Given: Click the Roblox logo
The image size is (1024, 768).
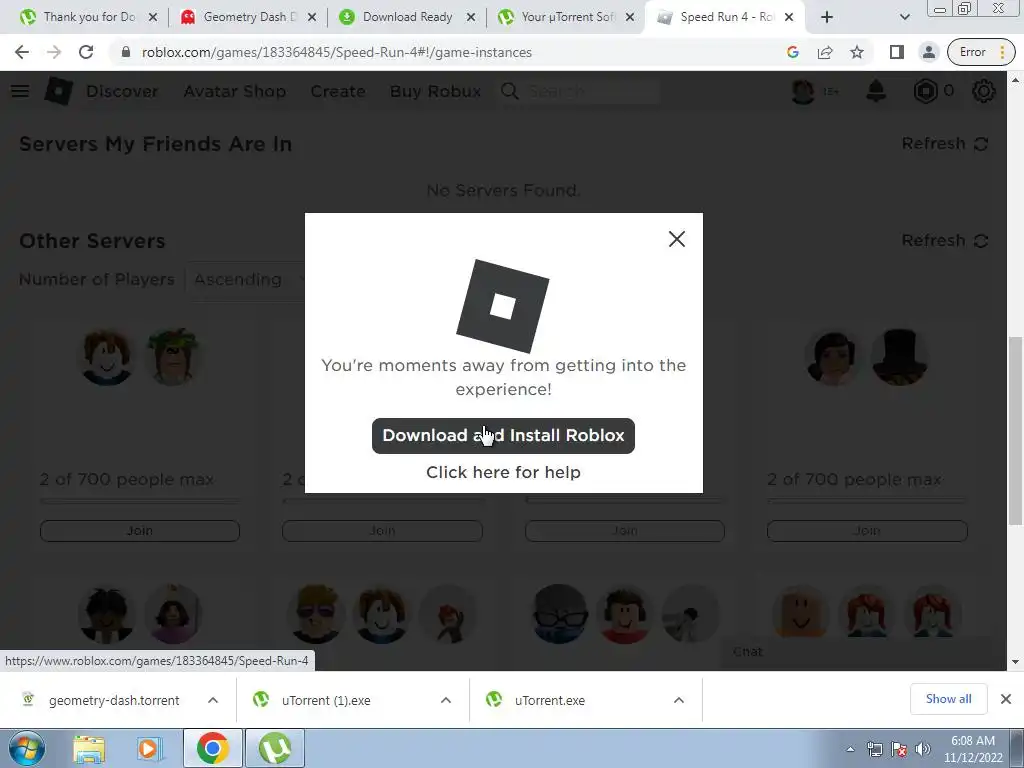Looking at the screenshot, I should (x=58, y=91).
